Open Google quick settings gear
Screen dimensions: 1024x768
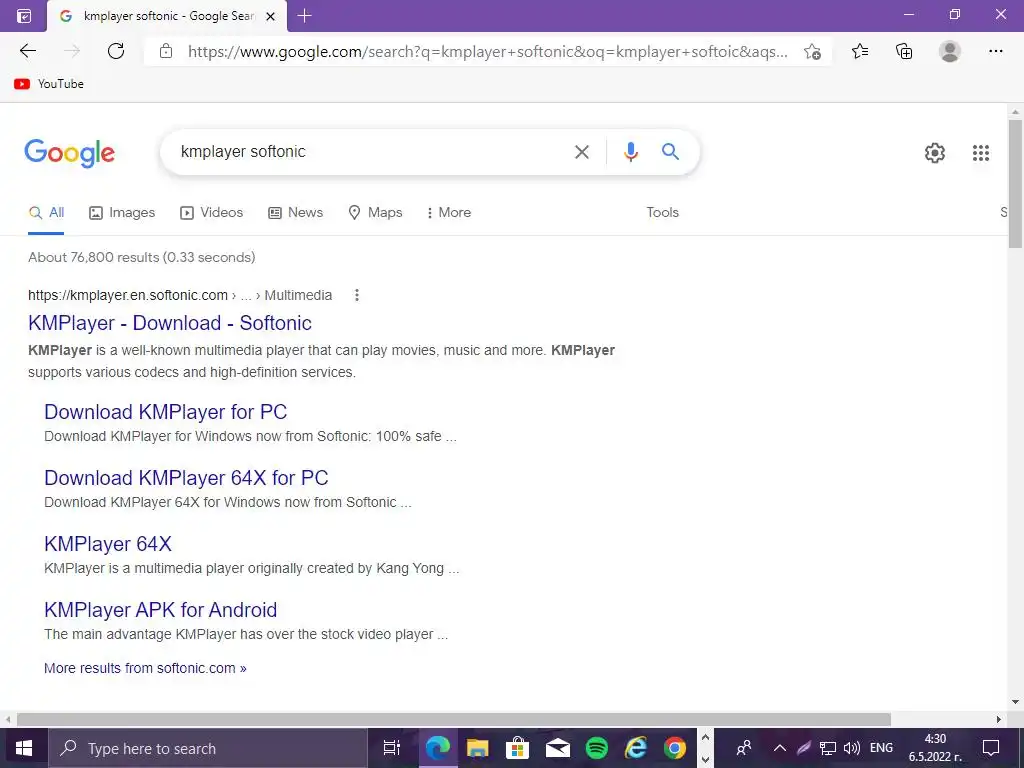pos(935,153)
